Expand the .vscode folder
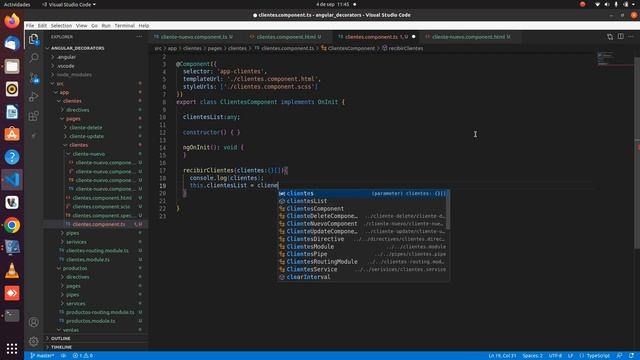The image size is (640, 360). (x=65, y=66)
